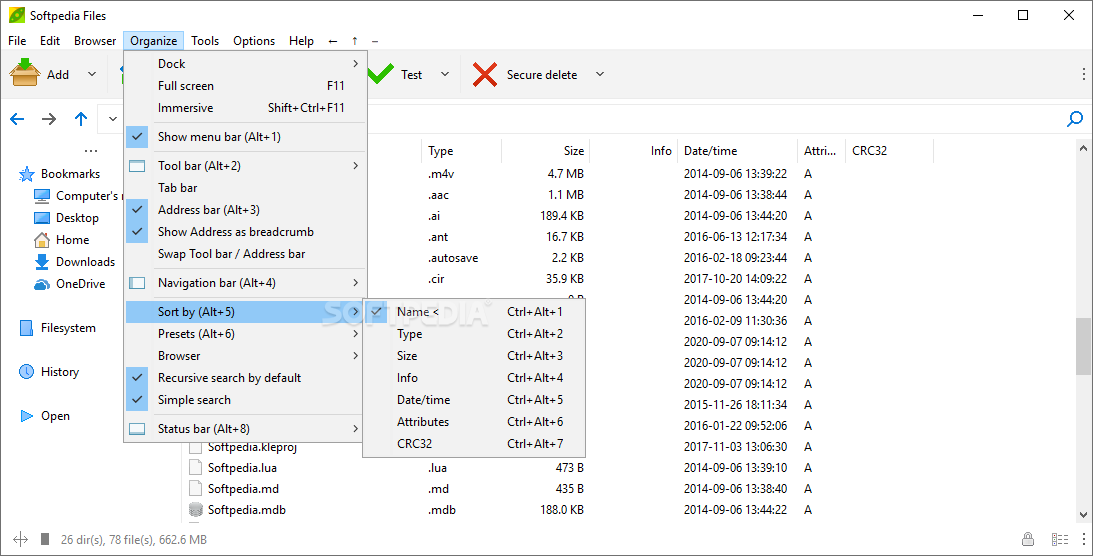The height and width of the screenshot is (556, 1093).
Task: Go back with the left arrow
Action: pyautogui.click(x=17, y=119)
